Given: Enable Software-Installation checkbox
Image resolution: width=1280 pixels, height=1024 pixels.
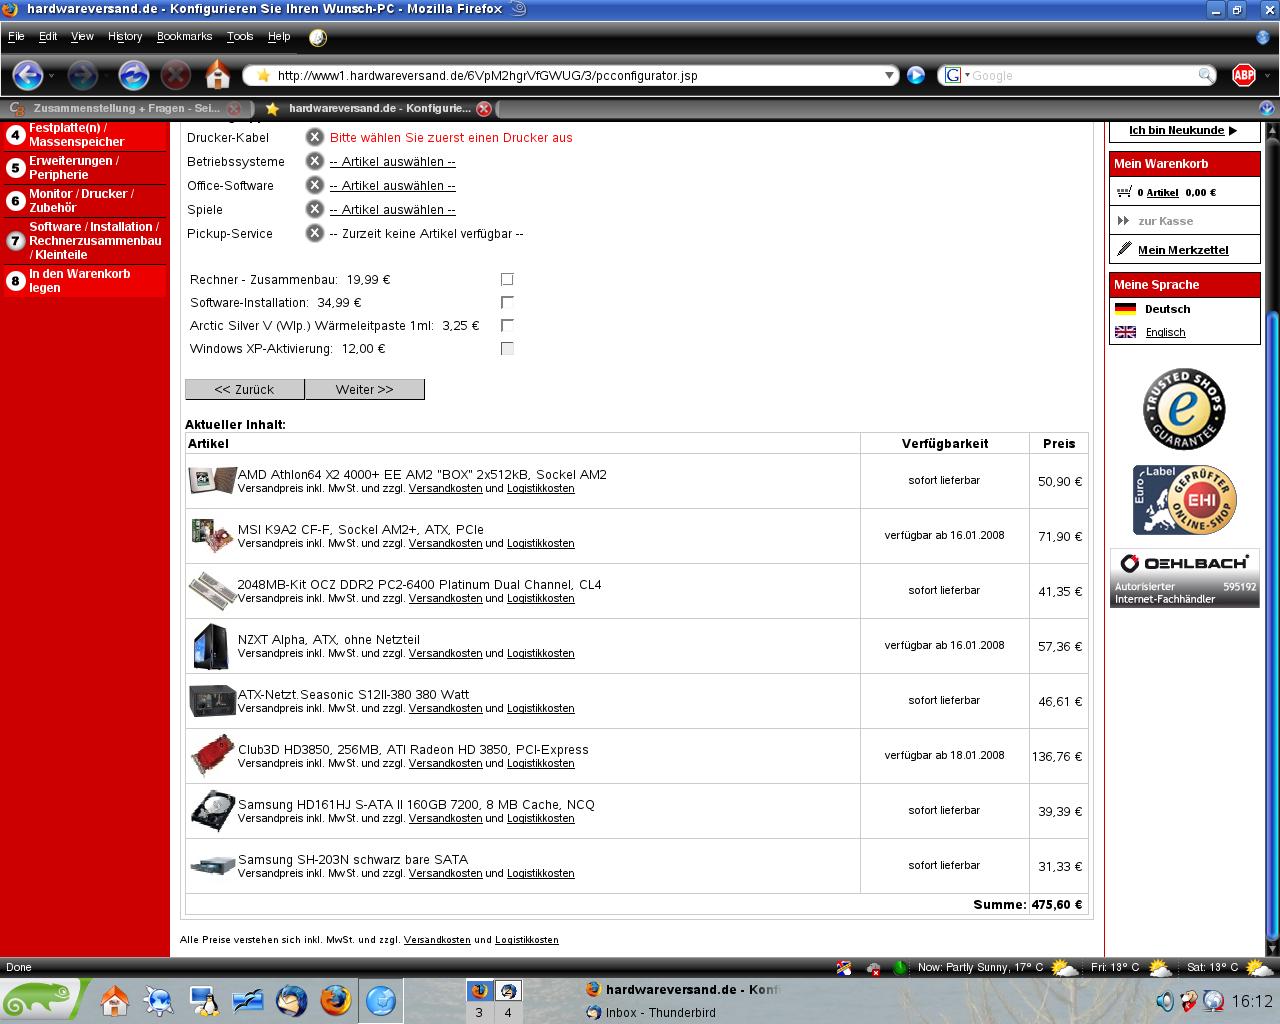Looking at the screenshot, I should tap(507, 303).
